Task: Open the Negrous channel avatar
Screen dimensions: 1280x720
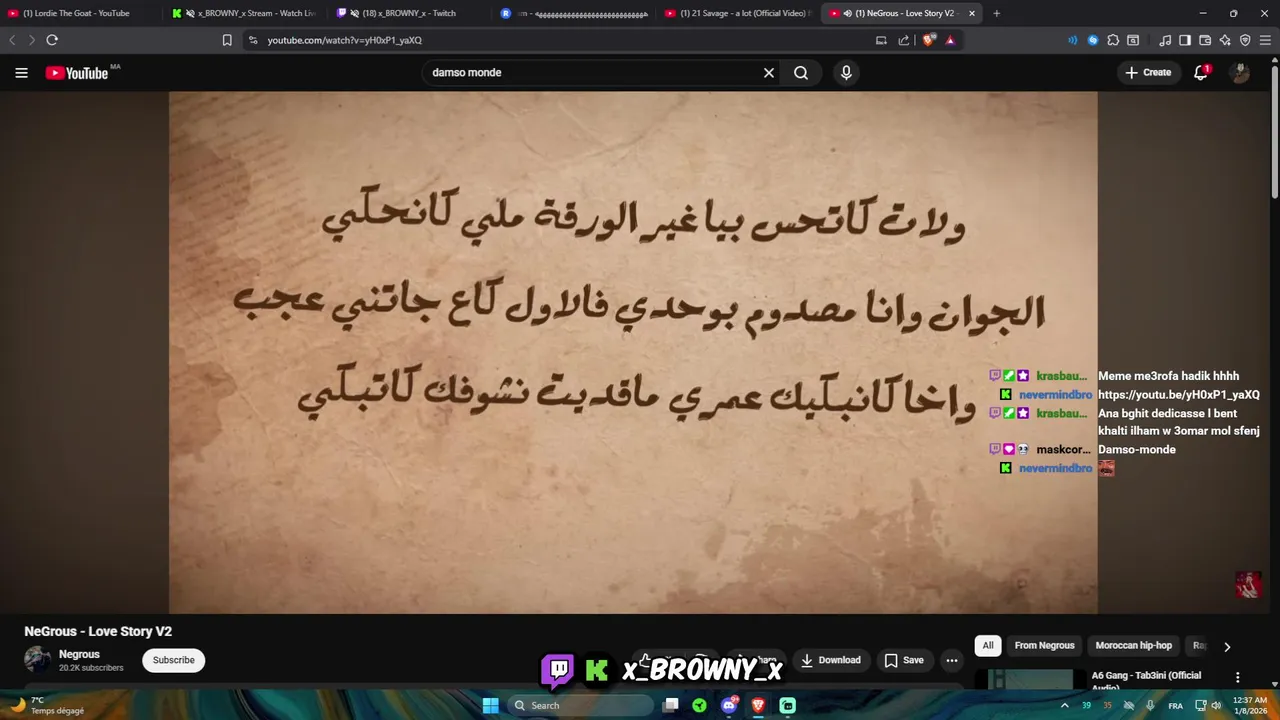Action: (37, 660)
